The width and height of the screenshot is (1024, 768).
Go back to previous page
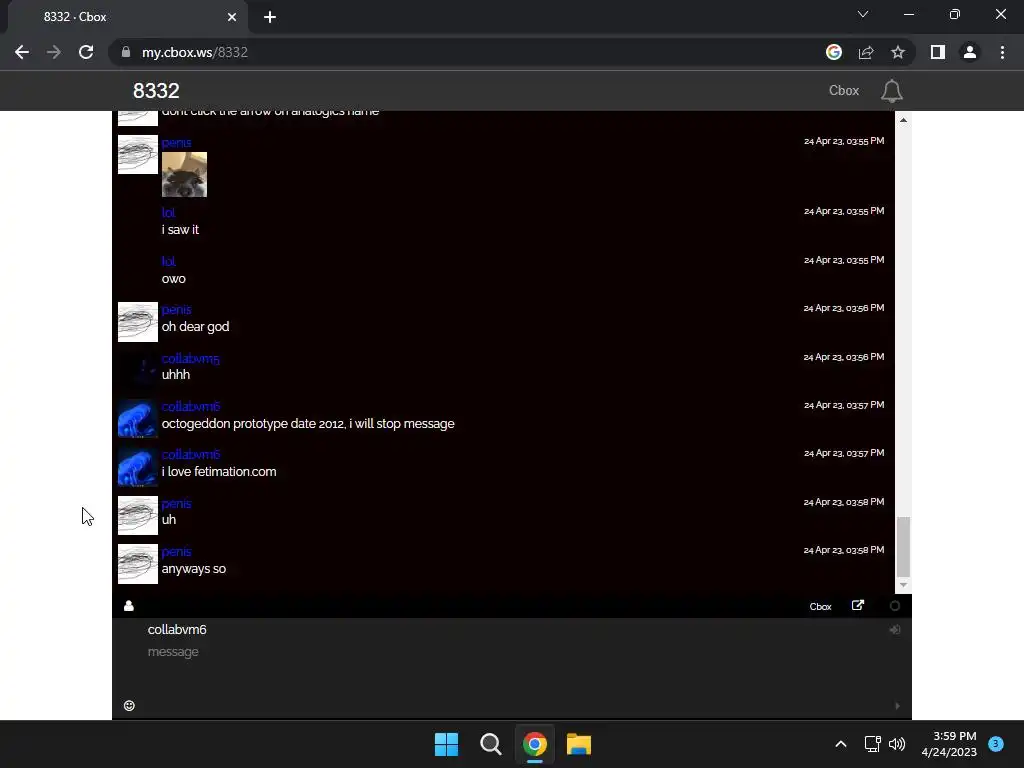coord(22,52)
